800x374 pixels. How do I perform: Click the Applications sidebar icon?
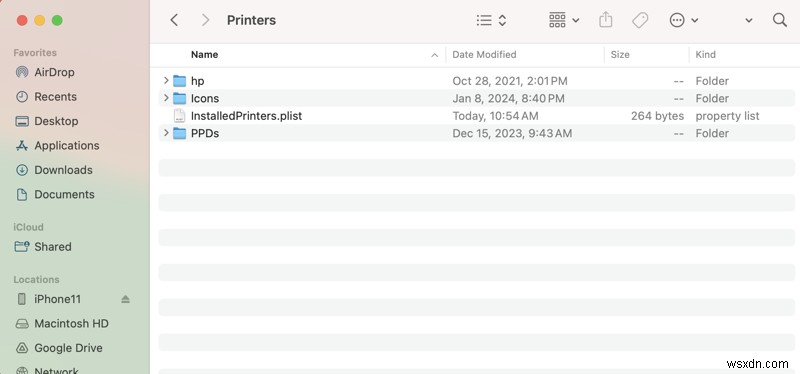tap(22, 145)
